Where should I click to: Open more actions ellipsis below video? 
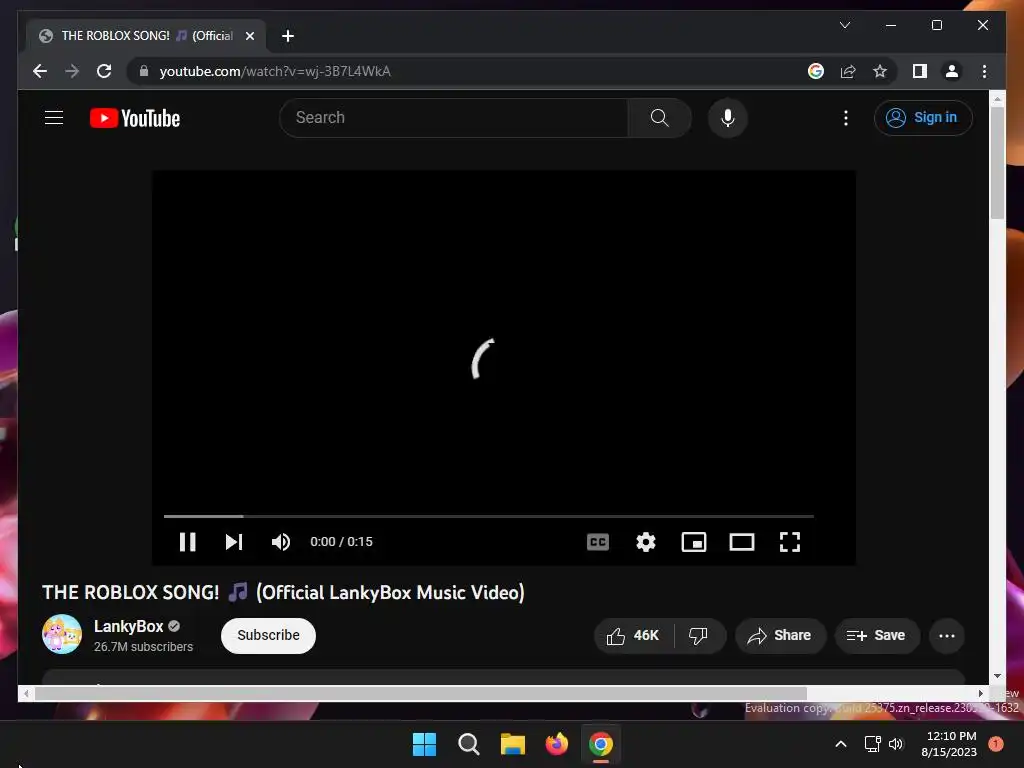(946, 635)
